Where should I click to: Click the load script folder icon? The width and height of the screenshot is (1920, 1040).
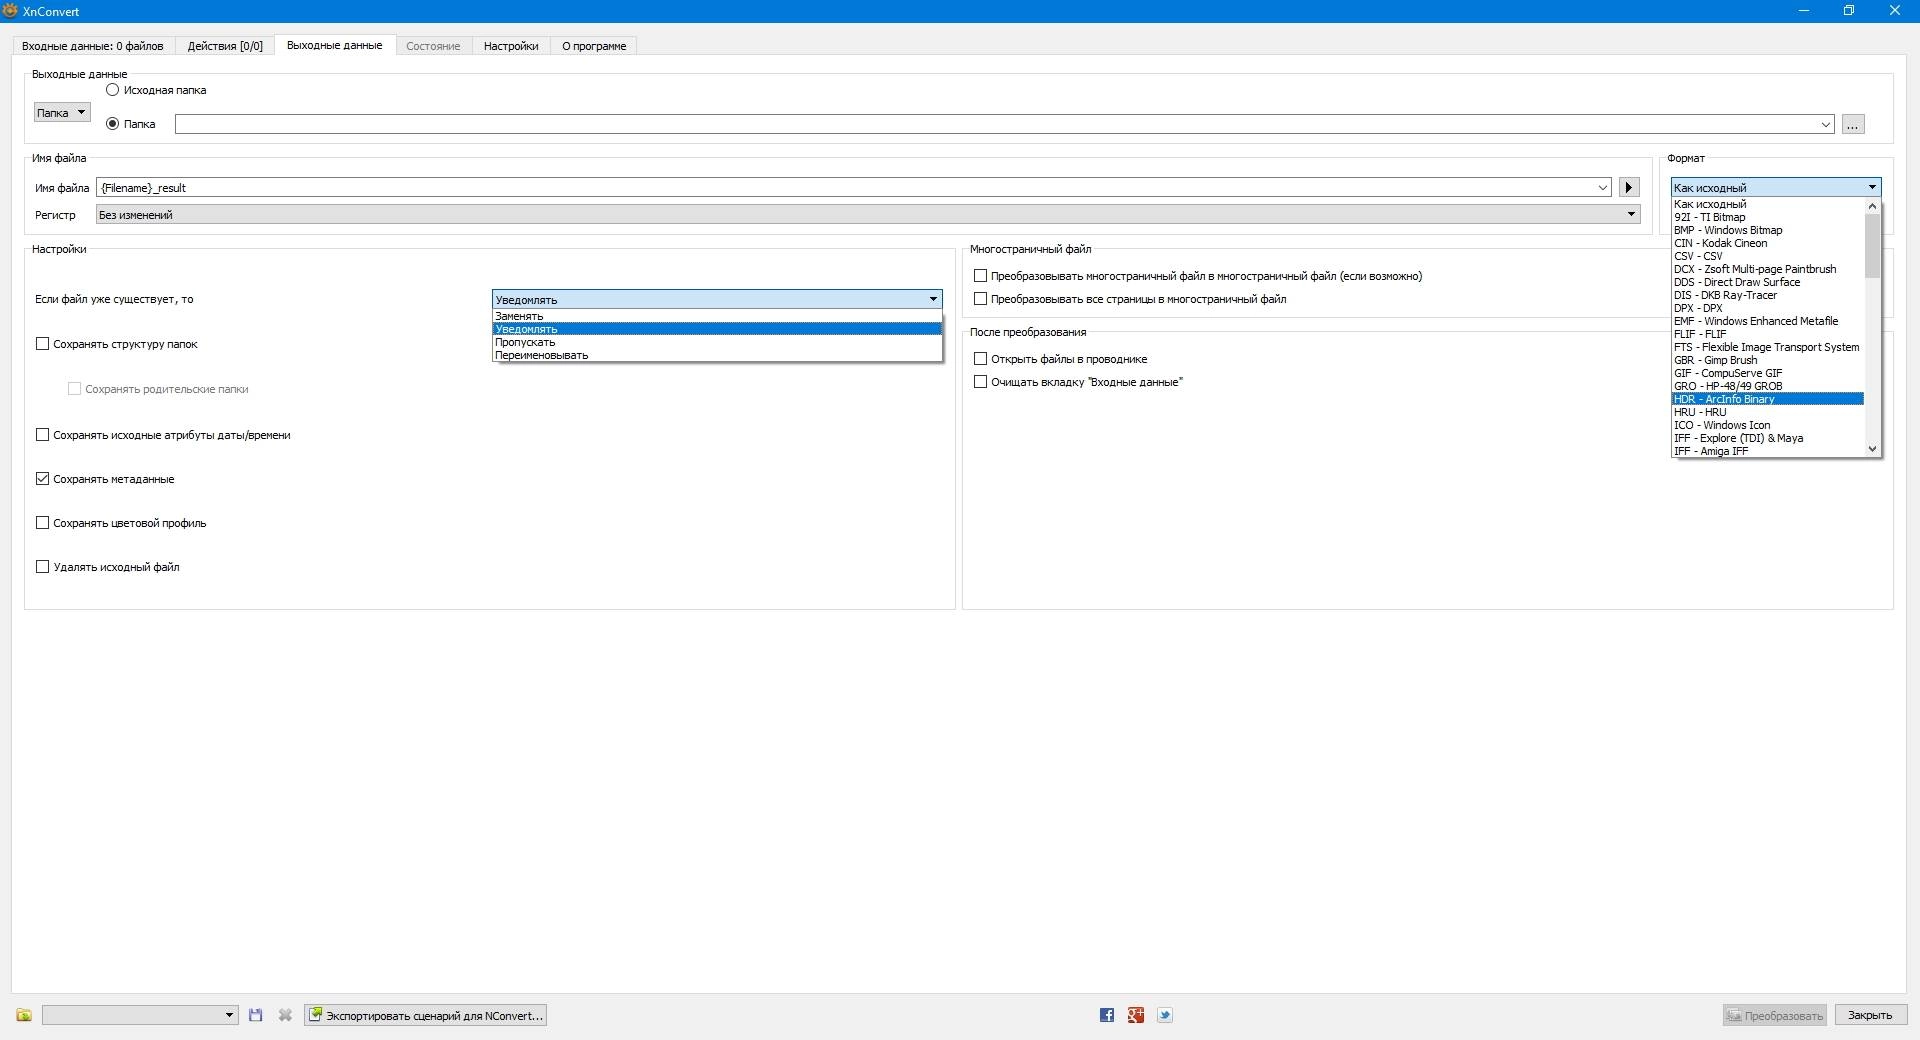tap(24, 1015)
